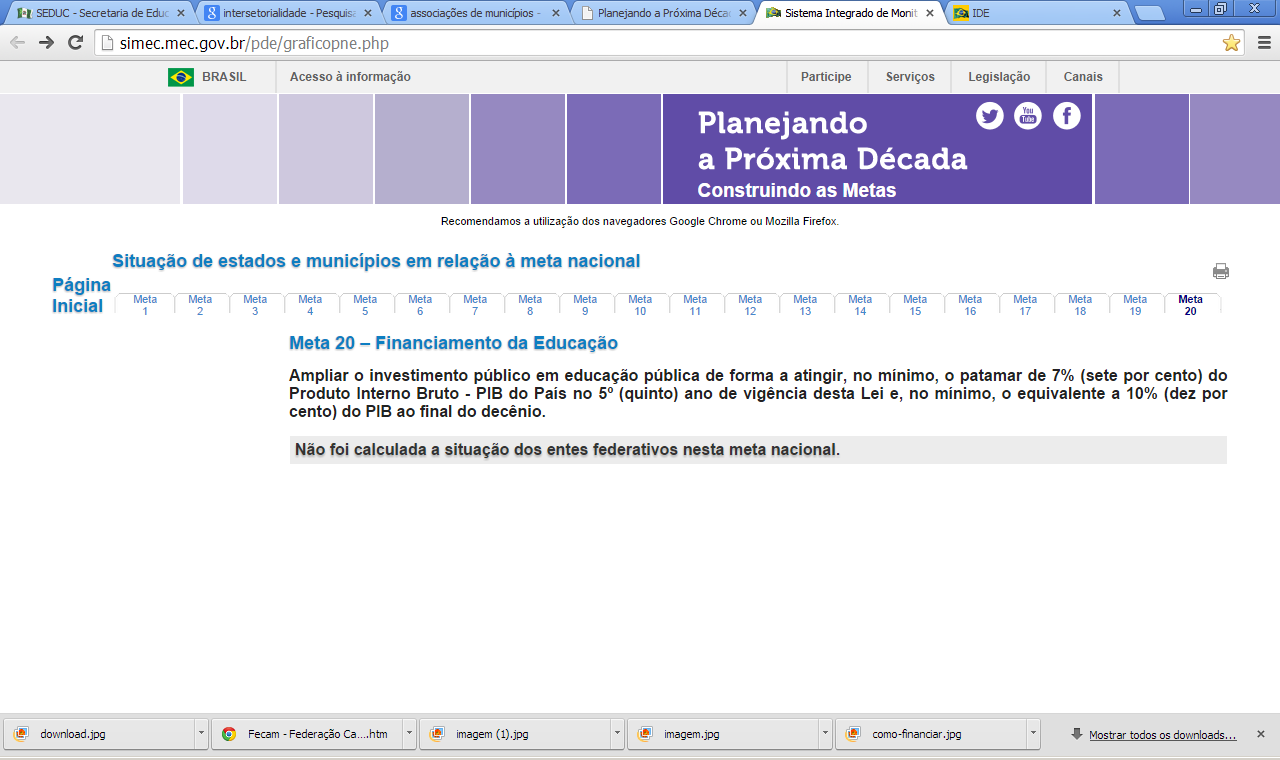The image size is (1280, 760).
Task: Select Meta 12 tab
Action: coord(750,305)
